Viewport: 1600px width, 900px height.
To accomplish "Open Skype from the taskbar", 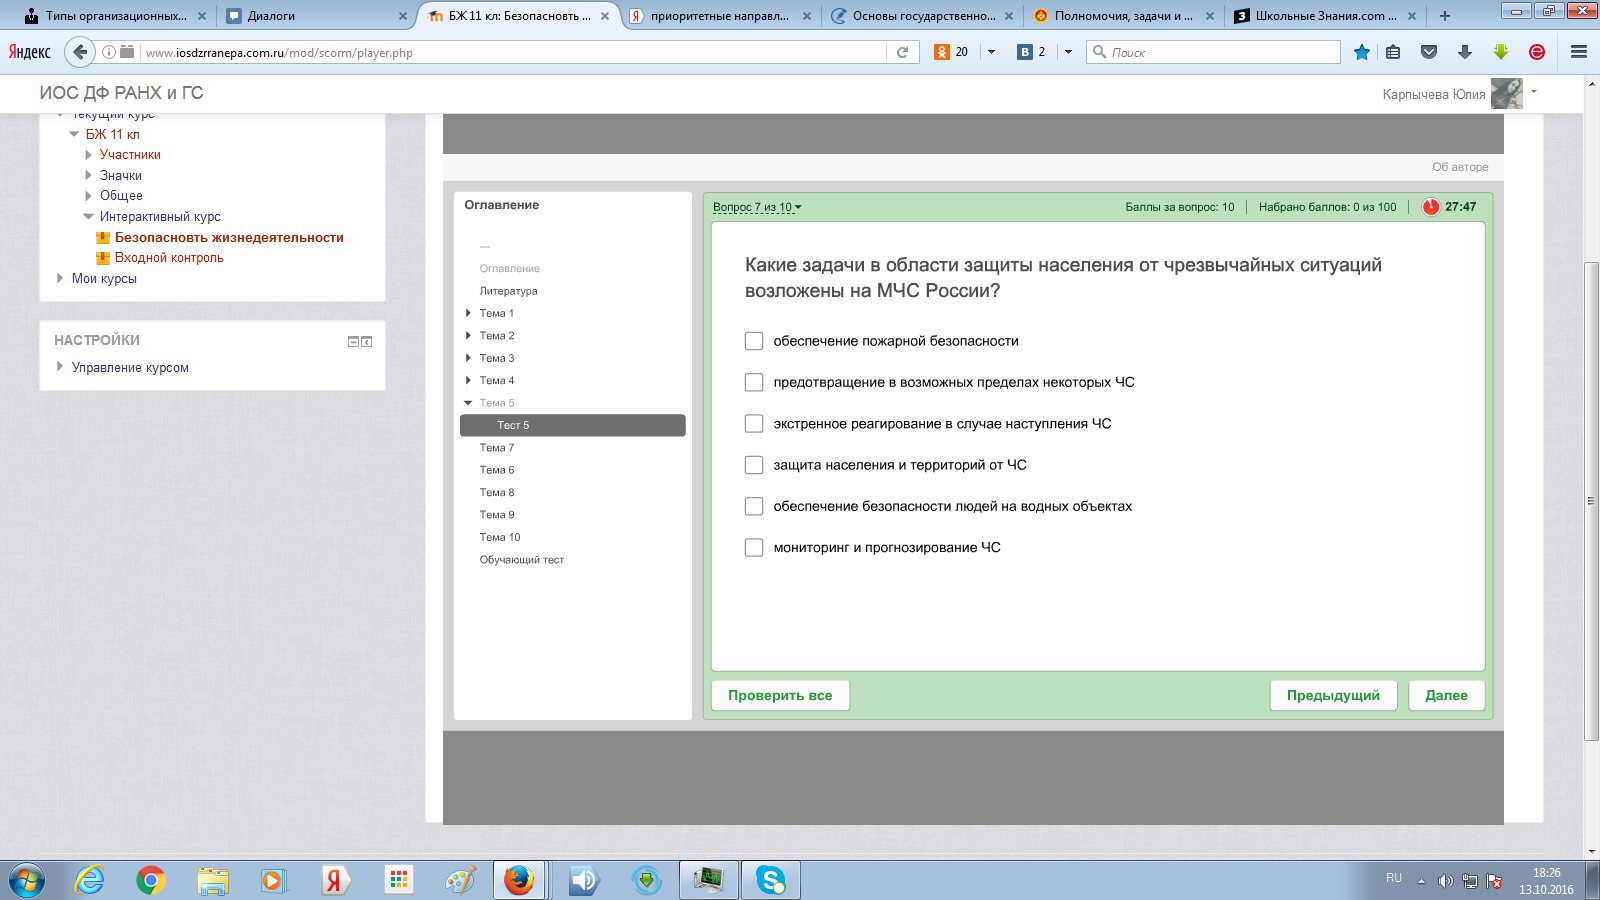I will click(x=771, y=880).
